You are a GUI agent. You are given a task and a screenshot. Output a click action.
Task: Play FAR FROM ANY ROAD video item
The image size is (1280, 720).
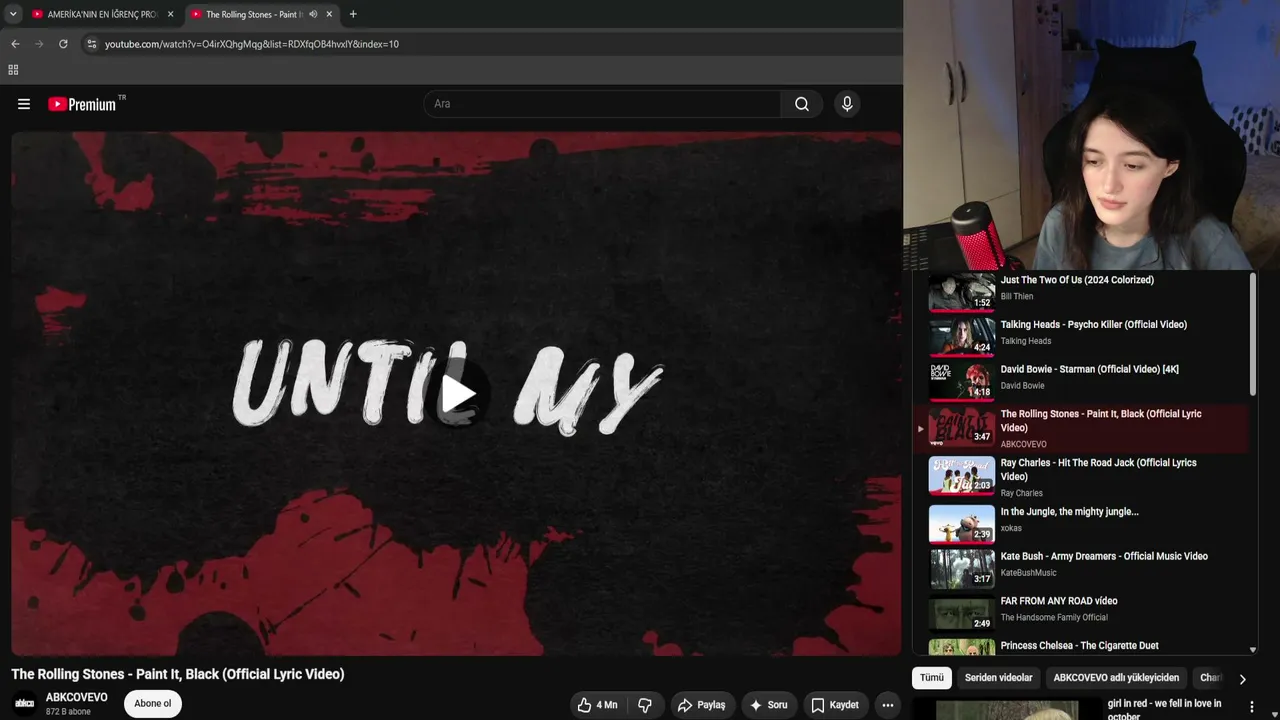[1080, 613]
